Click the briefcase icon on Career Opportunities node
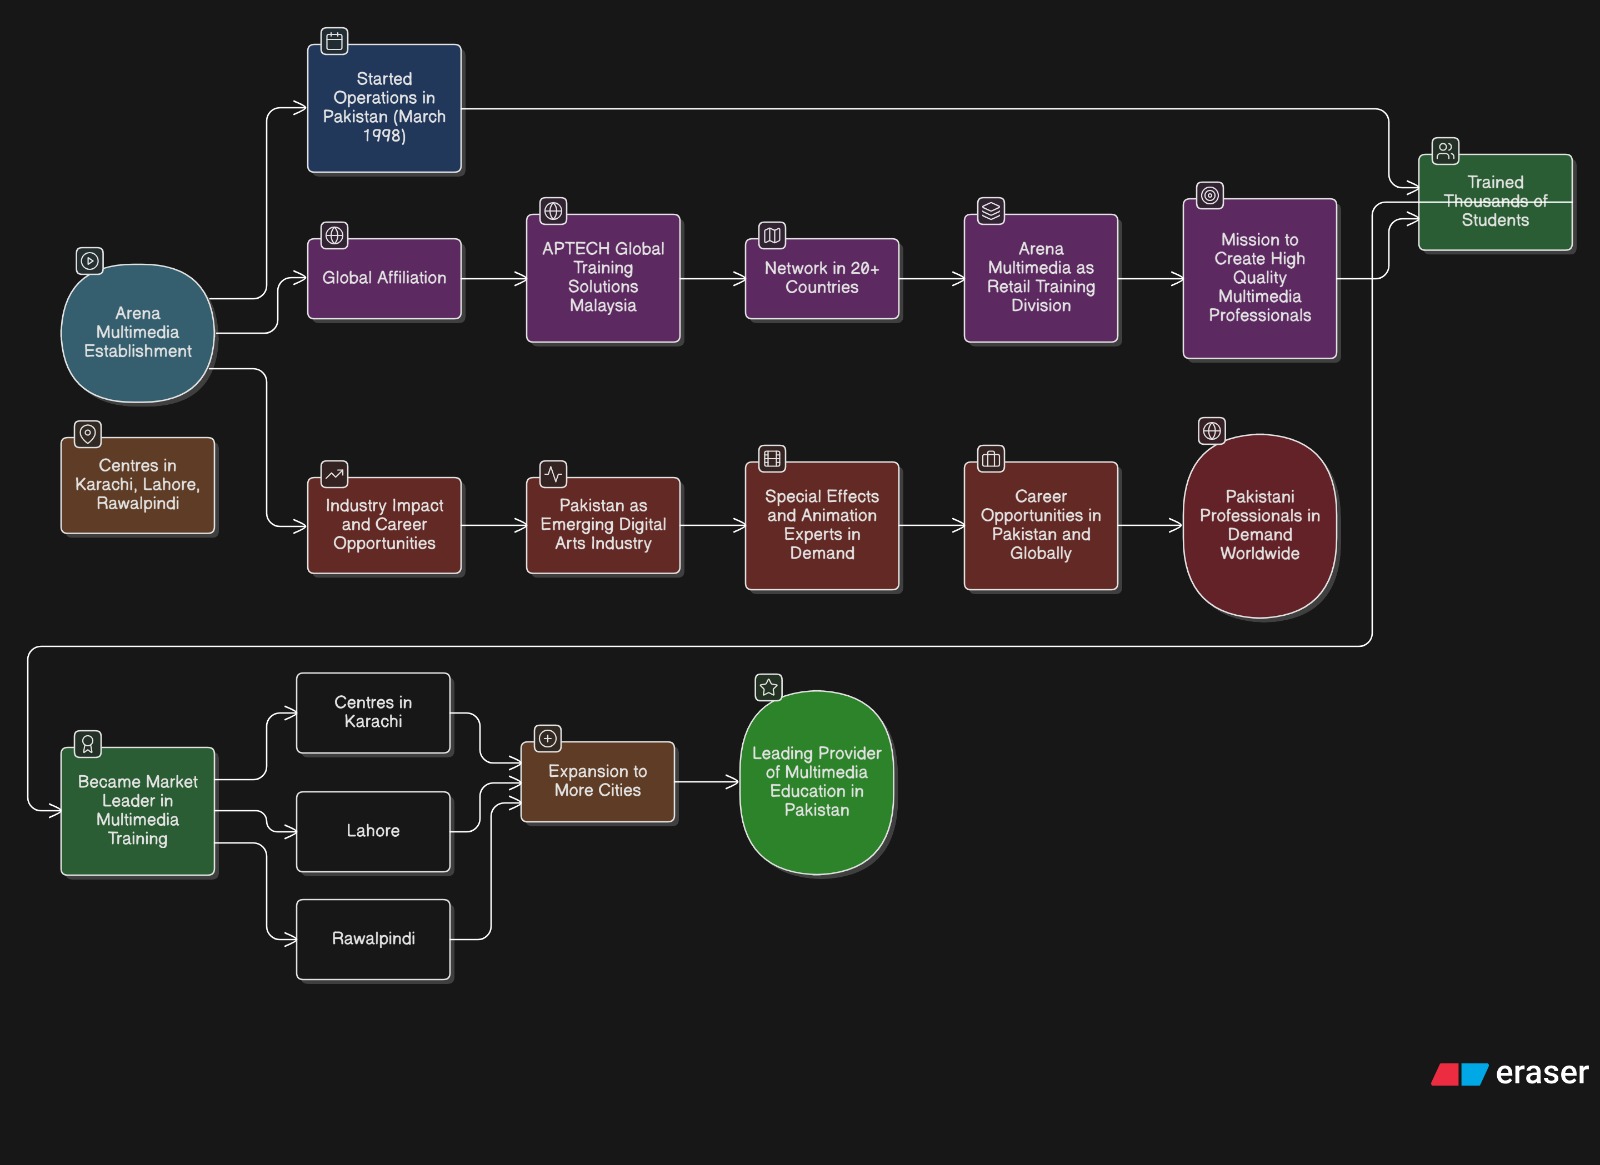This screenshot has height=1165, width=1600. (x=991, y=459)
